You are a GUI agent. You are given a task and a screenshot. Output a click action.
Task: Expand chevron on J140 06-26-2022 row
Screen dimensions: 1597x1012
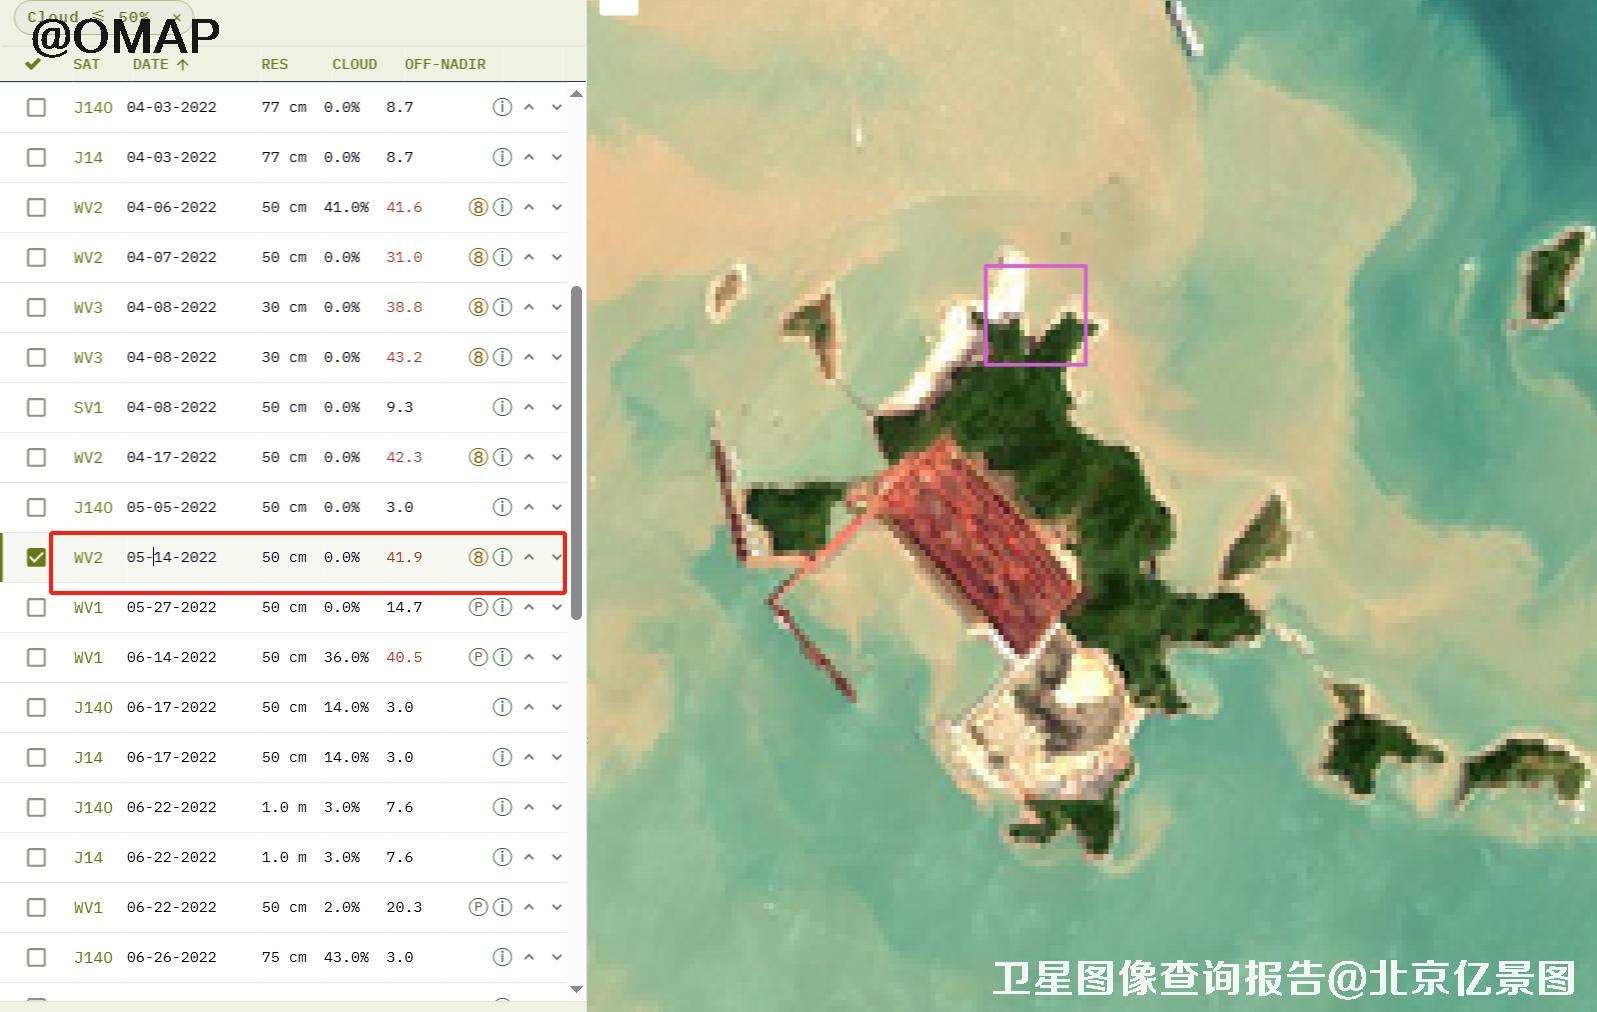click(557, 957)
